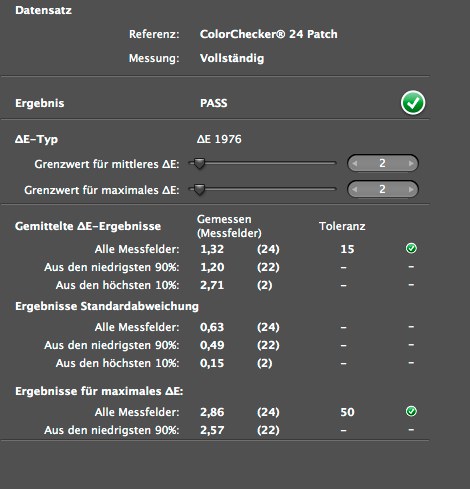Click the tolerance value '50'
This screenshot has height=489, width=470.
(347, 412)
